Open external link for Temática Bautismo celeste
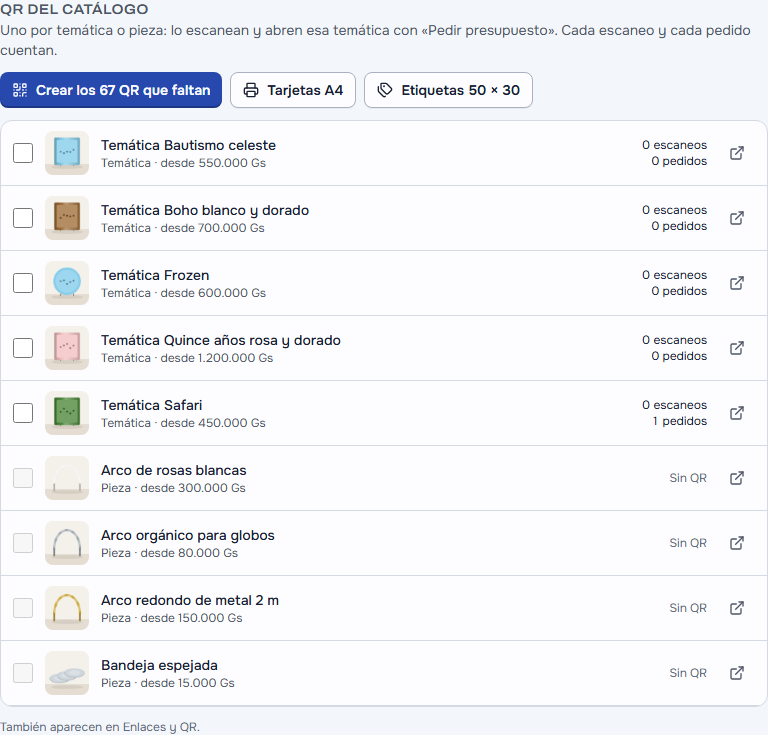Screen dimensions: 768x735 tap(737, 153)
